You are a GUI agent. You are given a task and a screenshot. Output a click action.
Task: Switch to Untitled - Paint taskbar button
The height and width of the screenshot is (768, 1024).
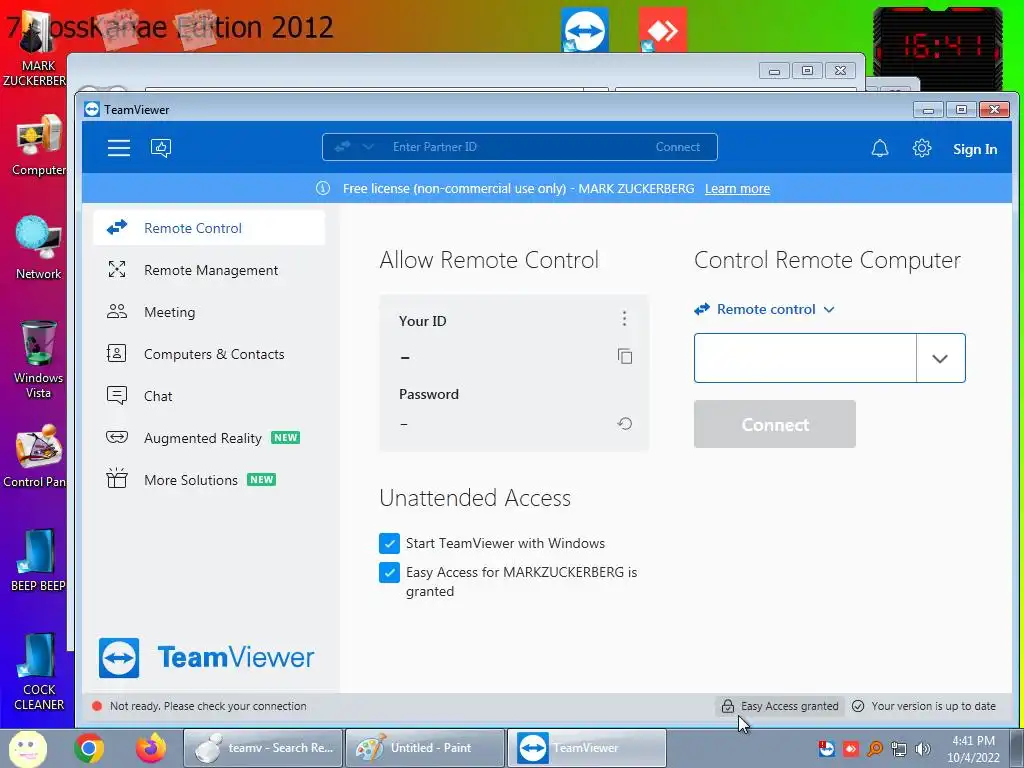pyautogui.click(x=424, y=748)
